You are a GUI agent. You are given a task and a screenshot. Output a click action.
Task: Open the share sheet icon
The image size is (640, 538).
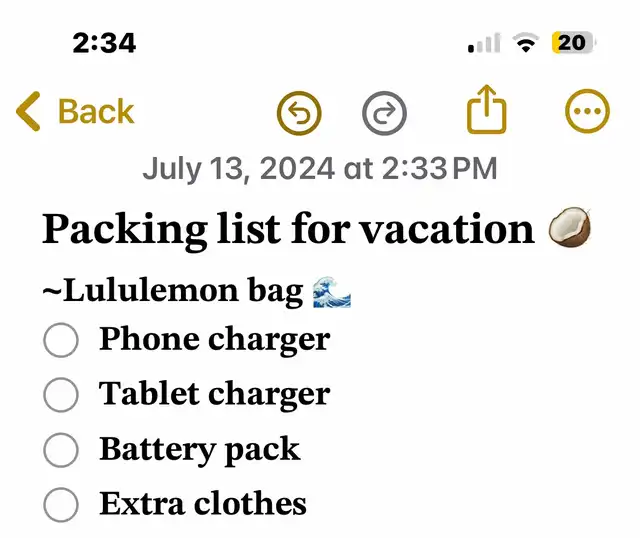487,109
